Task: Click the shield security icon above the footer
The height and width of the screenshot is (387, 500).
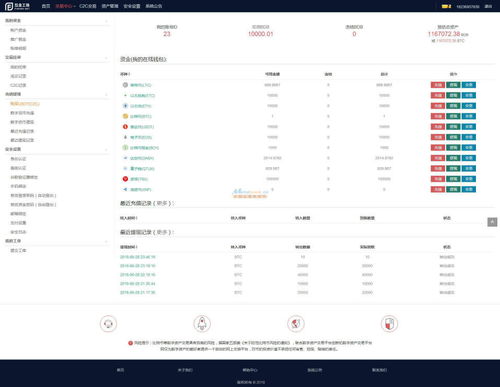Action: click(389, 324)
